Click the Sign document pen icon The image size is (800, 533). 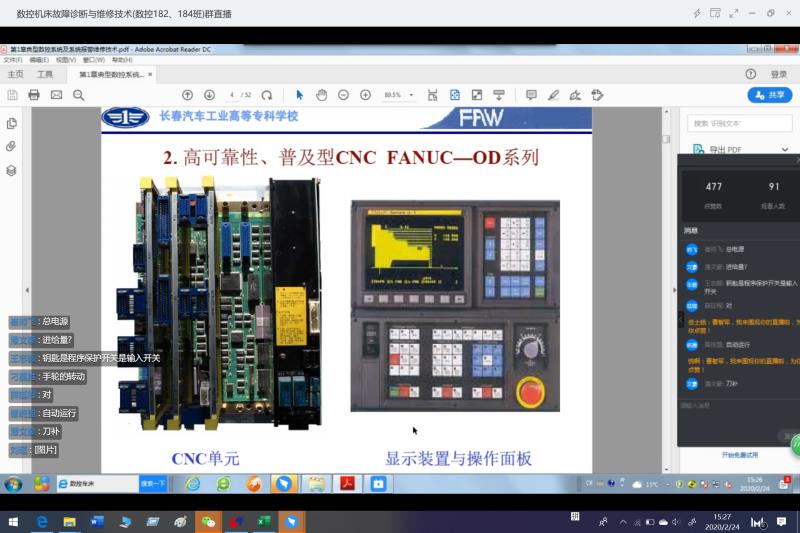tap(575, 95)
